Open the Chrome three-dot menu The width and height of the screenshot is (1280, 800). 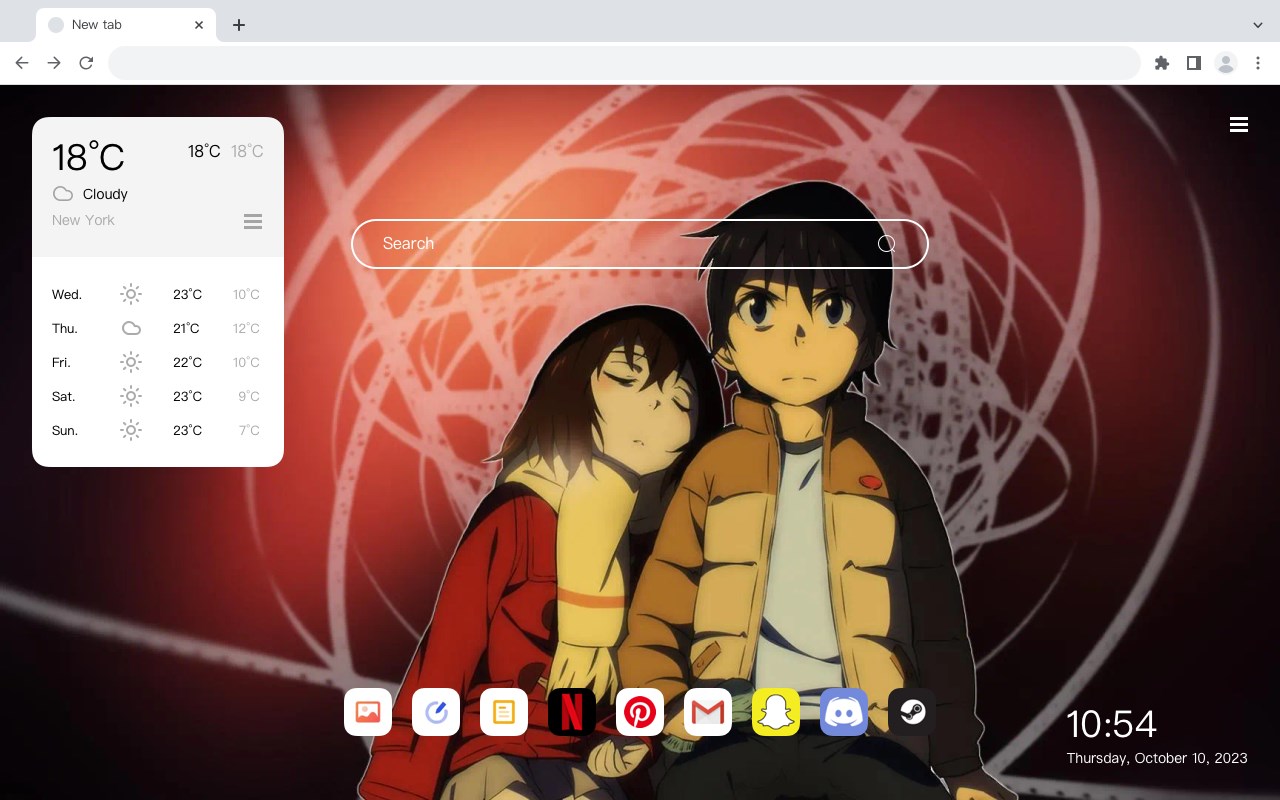[1258, 63]
